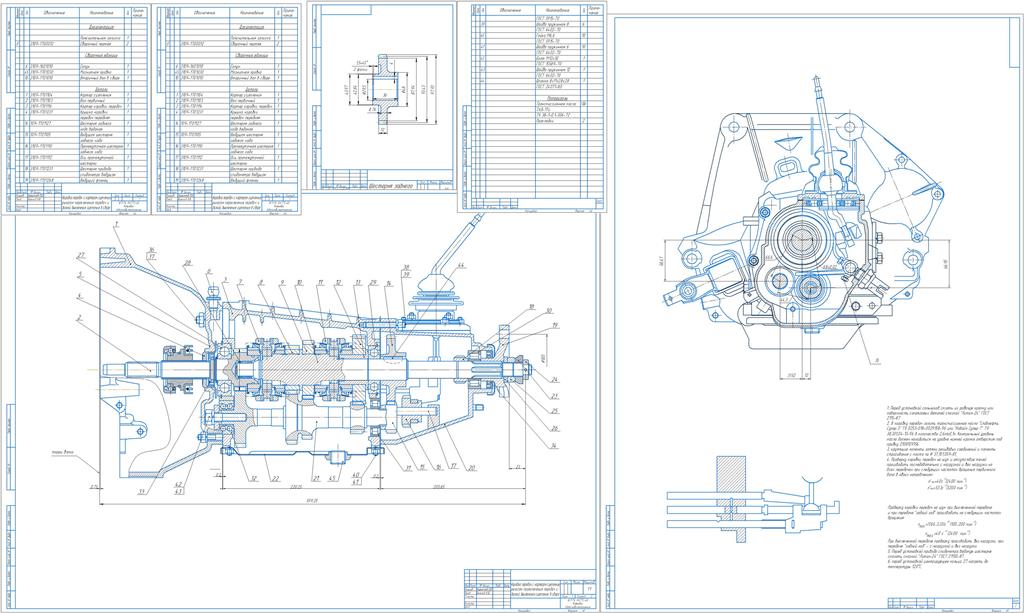Click callout number 13 above gearbox
This screenshot has height=613, width=1024.
[x=358, y=282]
